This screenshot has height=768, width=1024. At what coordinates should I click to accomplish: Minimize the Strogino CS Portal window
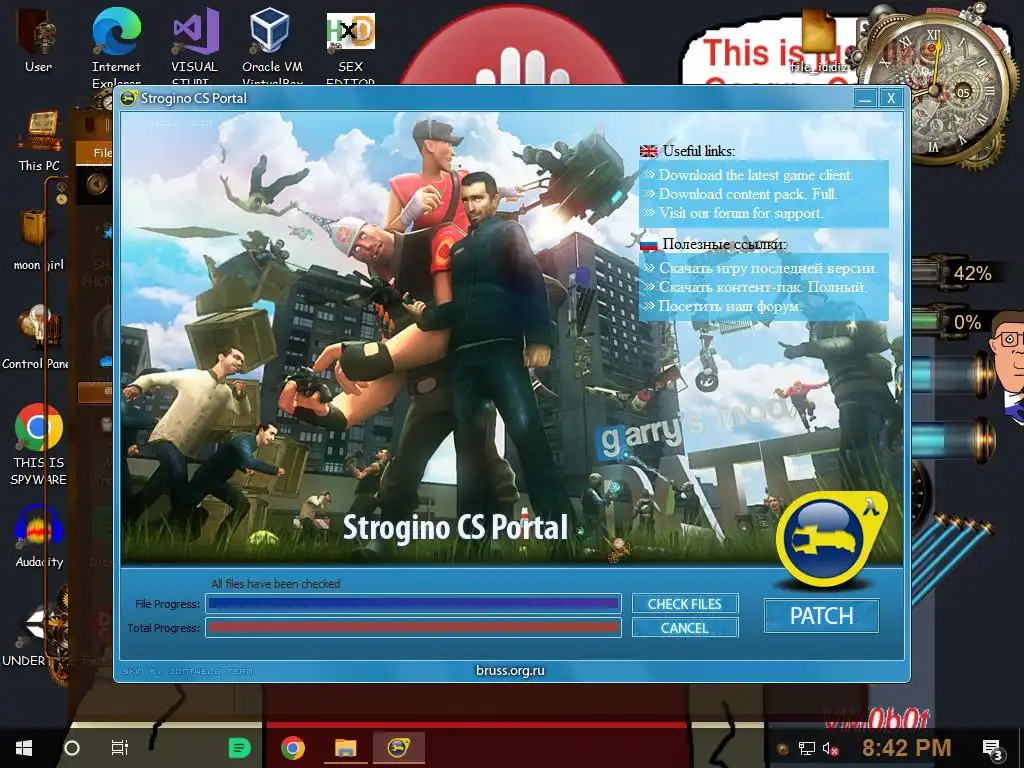865,99
